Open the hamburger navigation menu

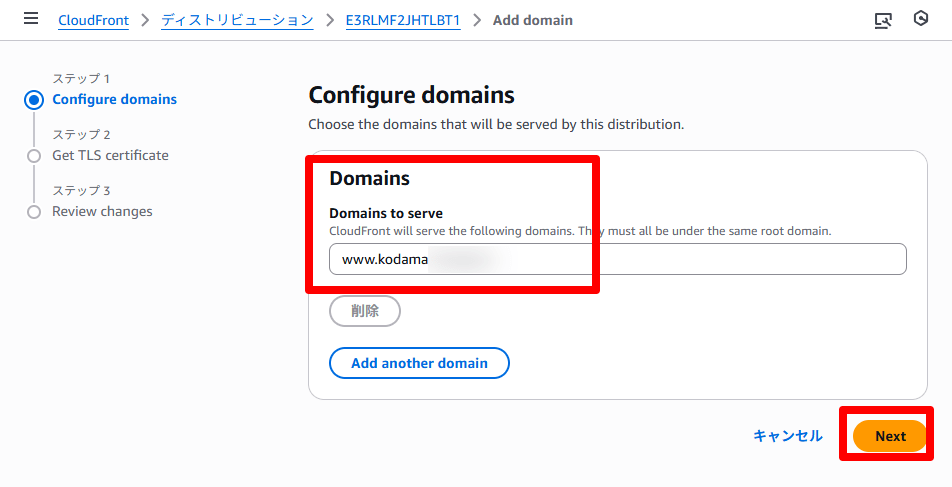(x=31, y=19)
